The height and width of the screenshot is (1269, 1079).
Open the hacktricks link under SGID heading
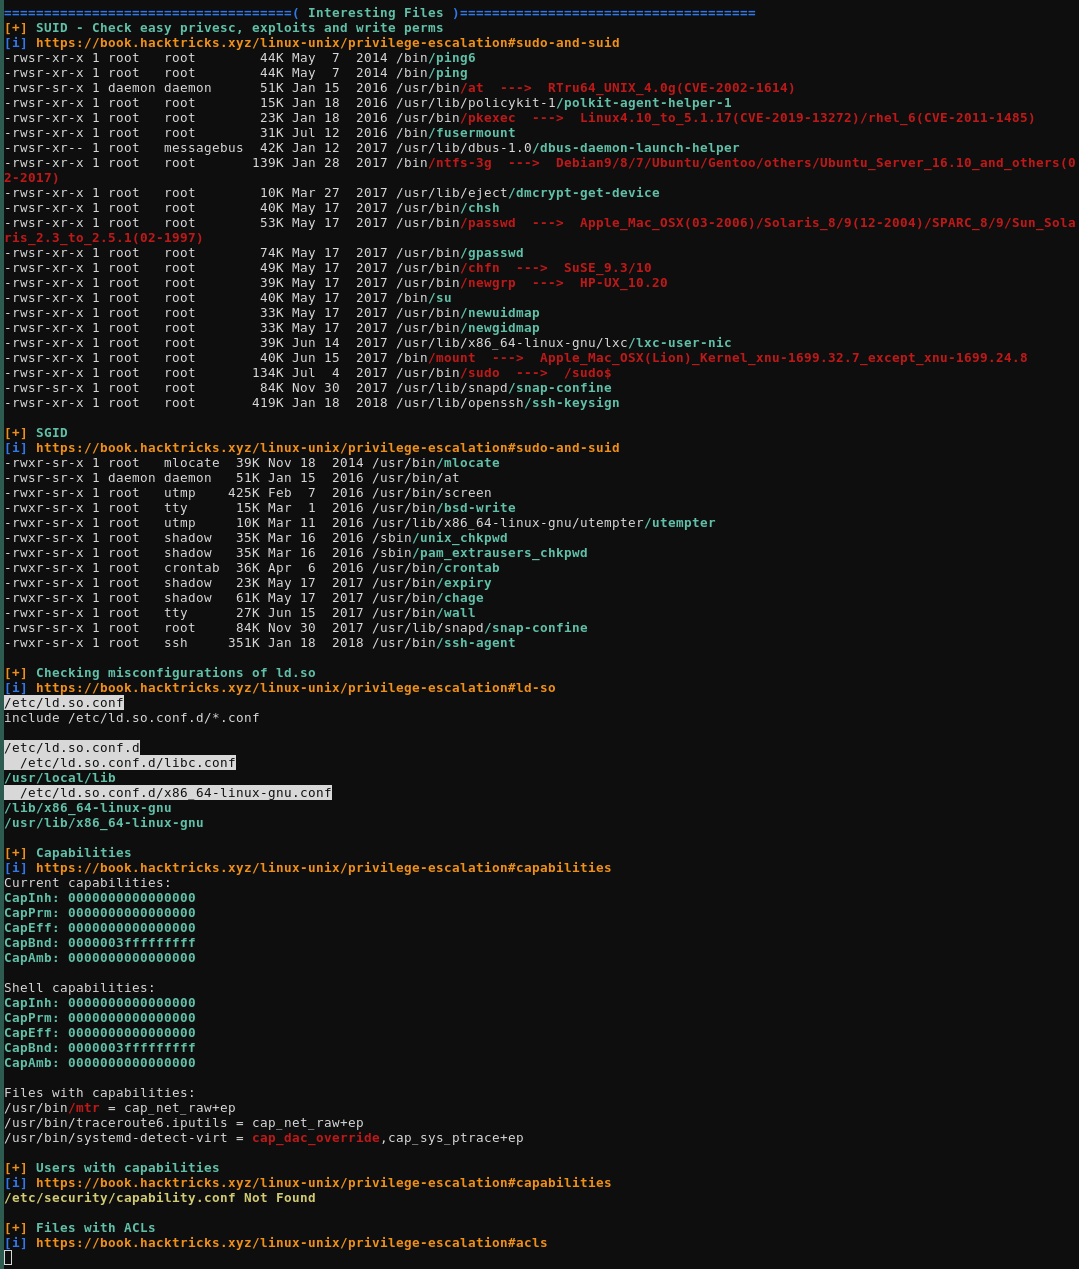327,448
